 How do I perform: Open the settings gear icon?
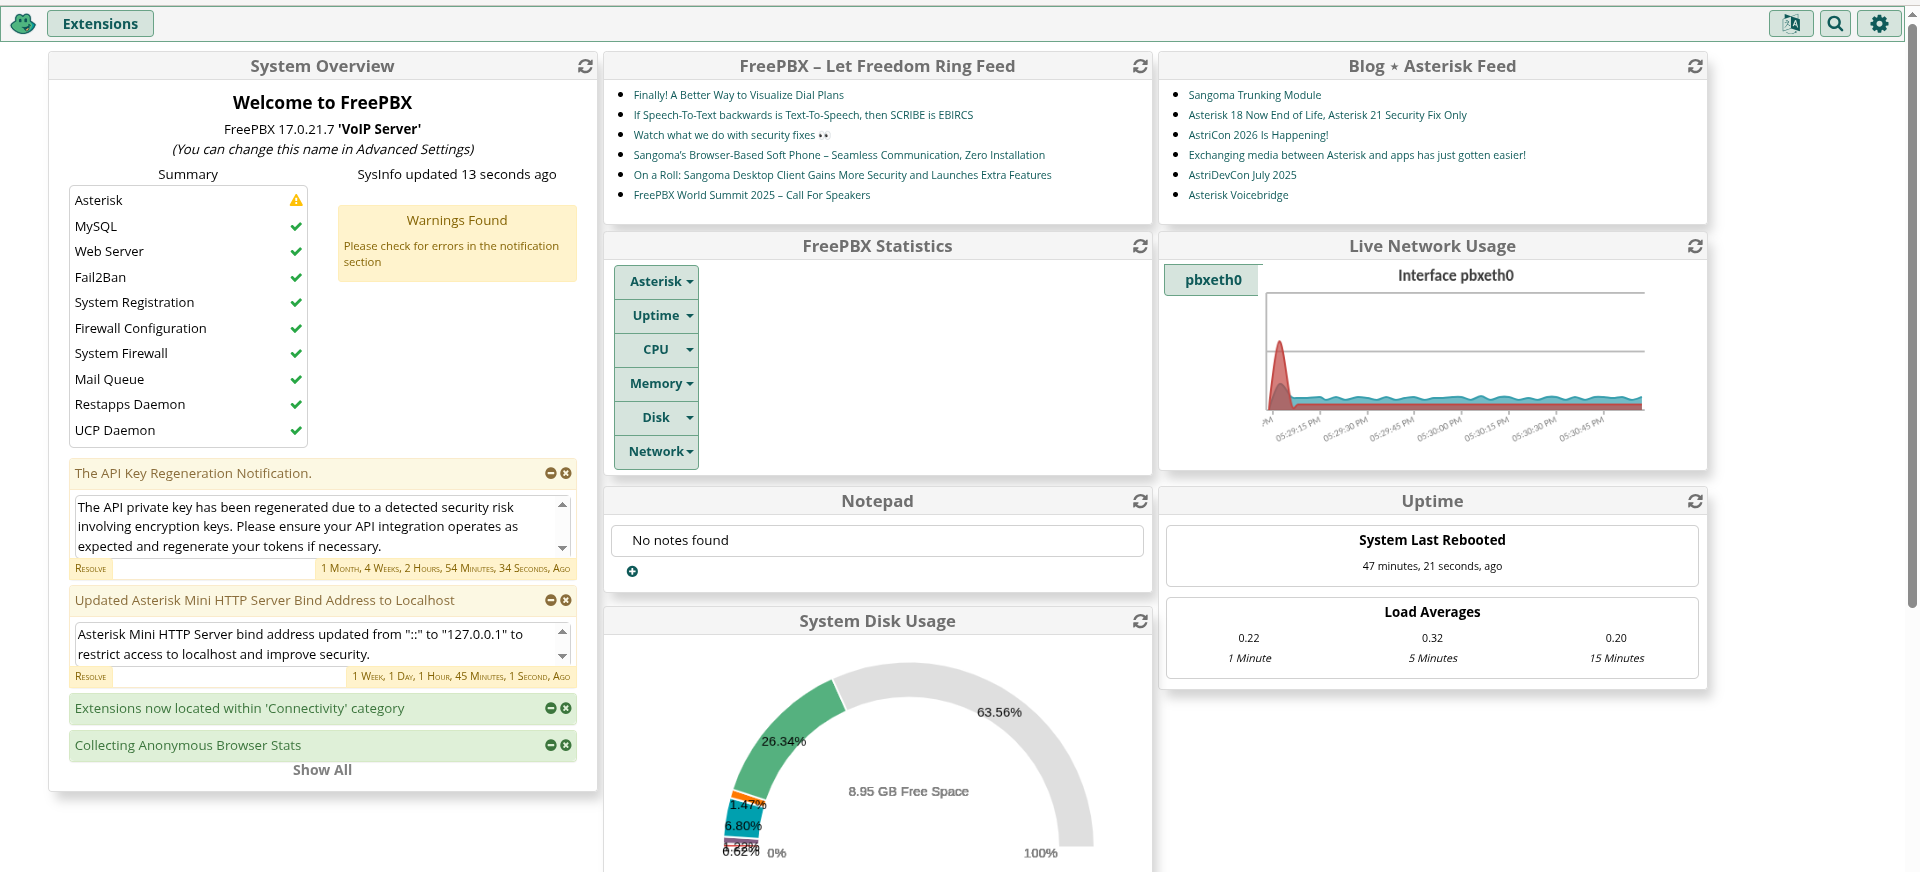[1879, 24]
